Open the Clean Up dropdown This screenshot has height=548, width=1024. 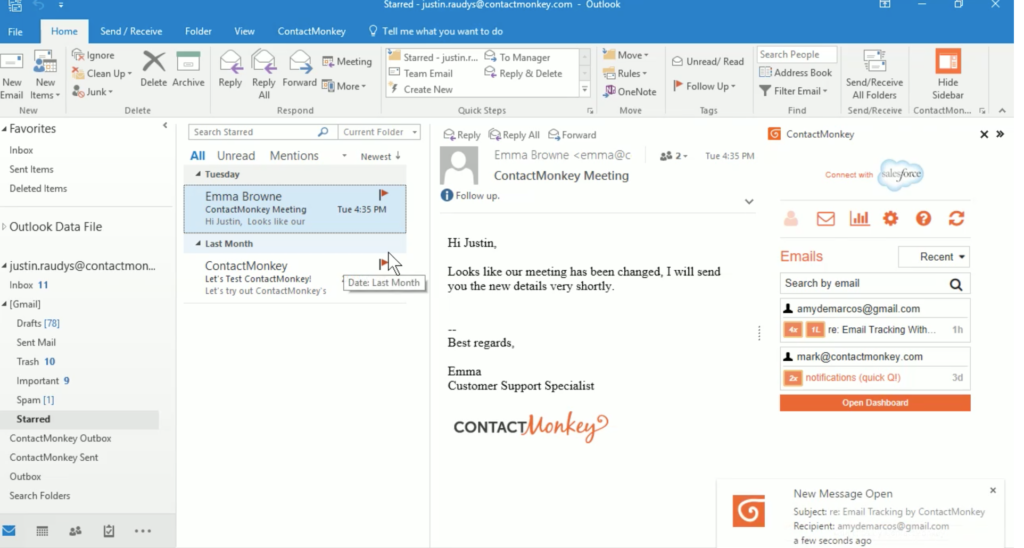coord(102,73)
